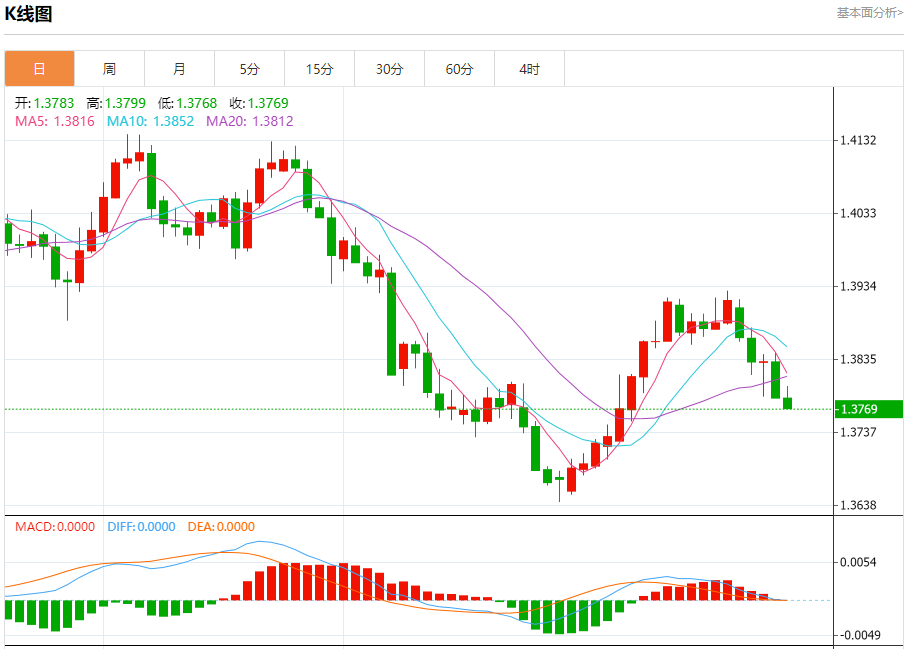Choose the 60分 interval tab

coord(459,69)
